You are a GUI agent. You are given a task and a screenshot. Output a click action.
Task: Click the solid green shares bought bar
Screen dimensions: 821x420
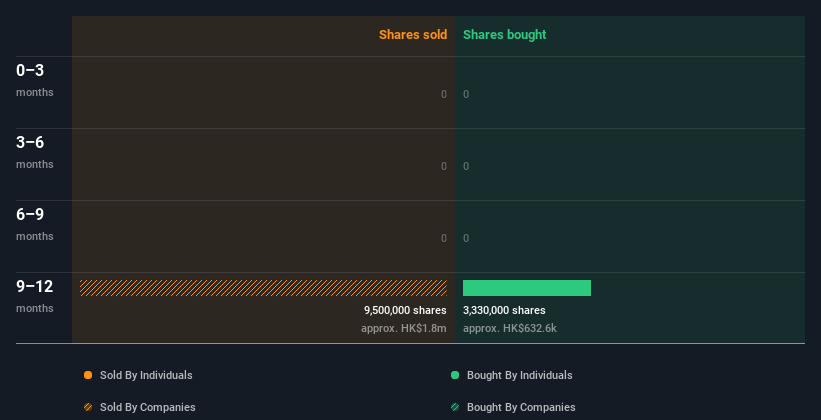527,288
